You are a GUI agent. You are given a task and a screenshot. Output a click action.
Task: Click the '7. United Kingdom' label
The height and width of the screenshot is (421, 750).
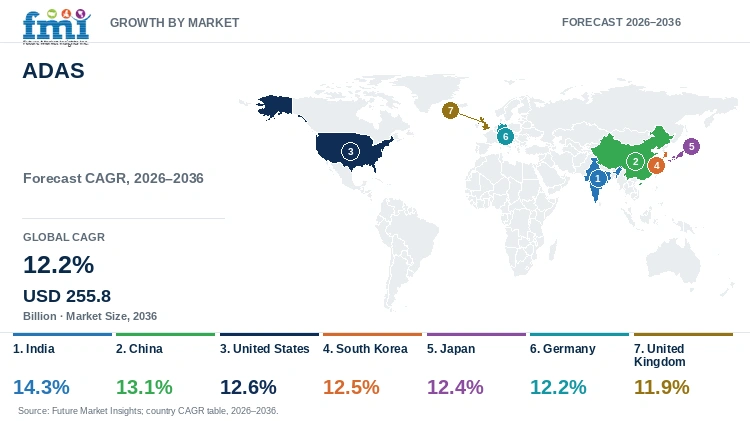click(x=660, y=355)
